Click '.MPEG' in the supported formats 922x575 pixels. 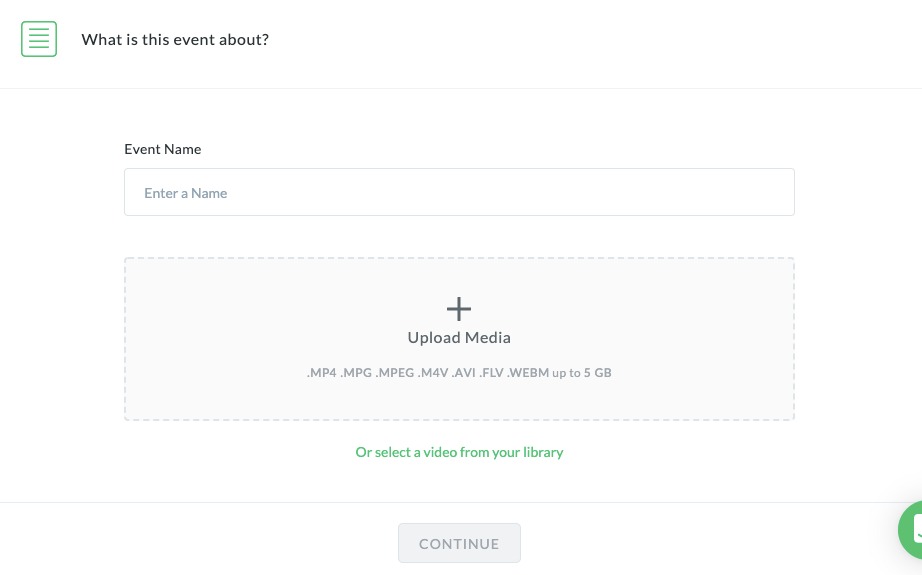point(396,373)
